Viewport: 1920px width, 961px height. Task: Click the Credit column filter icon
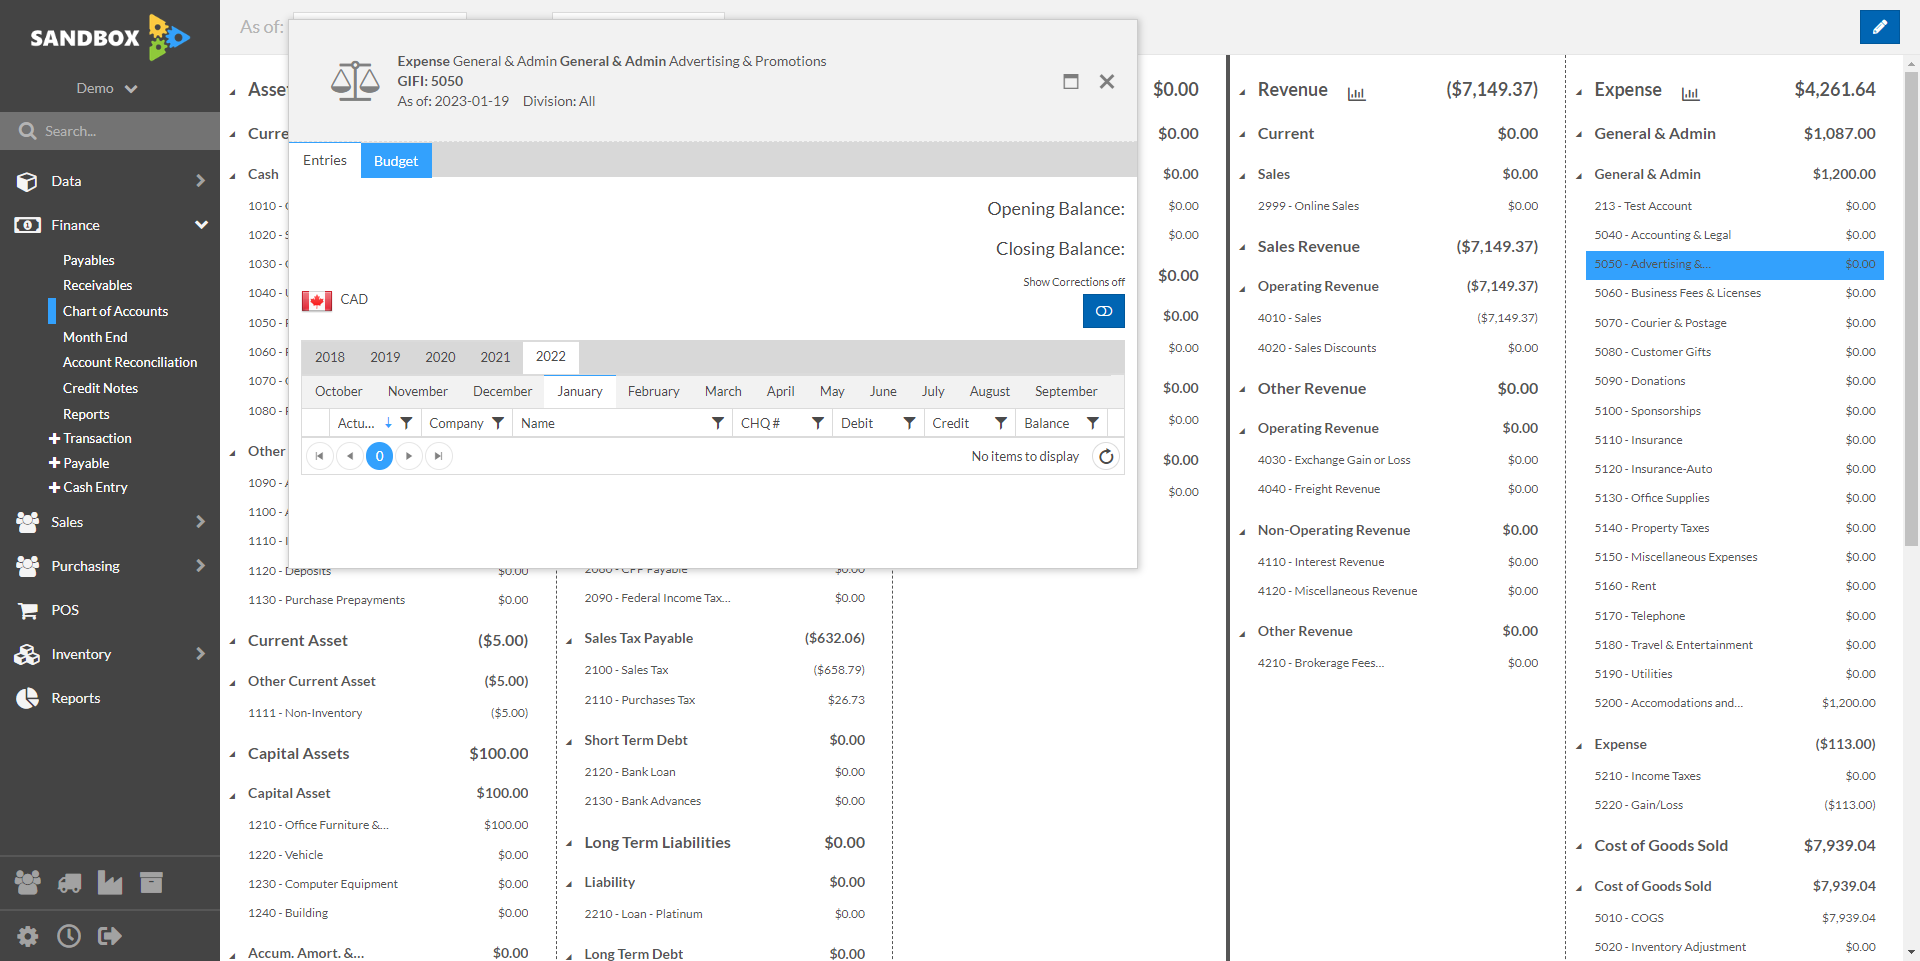tap(1000, 423)
